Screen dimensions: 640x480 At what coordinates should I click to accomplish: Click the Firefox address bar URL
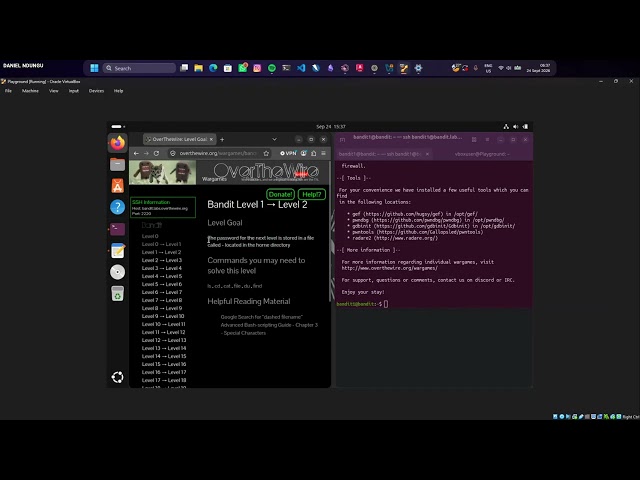tap(218, 153)
